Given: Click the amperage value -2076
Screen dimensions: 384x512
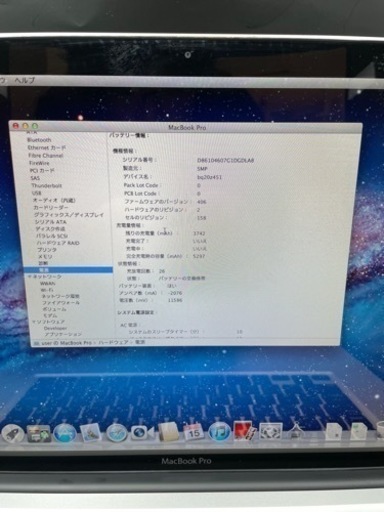Looking at the screenshot, I should [175, 293].
